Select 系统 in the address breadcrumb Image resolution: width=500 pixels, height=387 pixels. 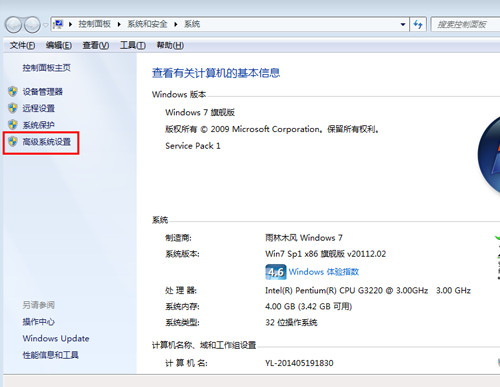192,24
